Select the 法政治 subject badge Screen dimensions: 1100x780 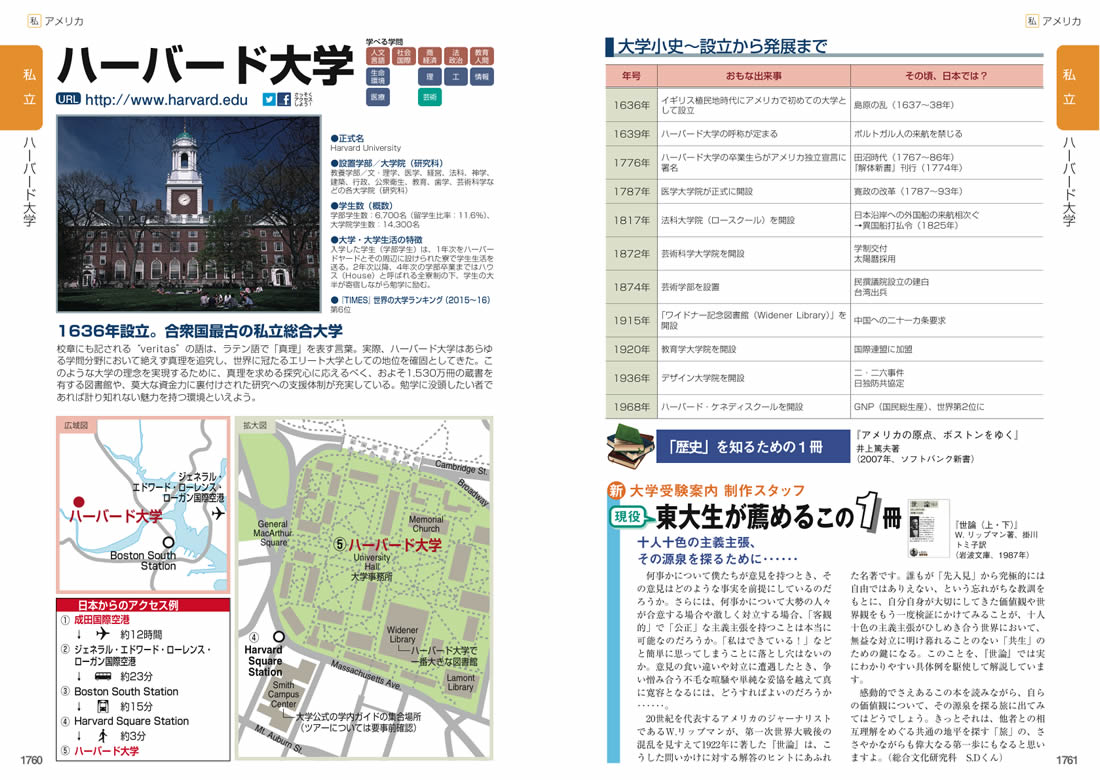pyautogui.click(x=455, y=56)
